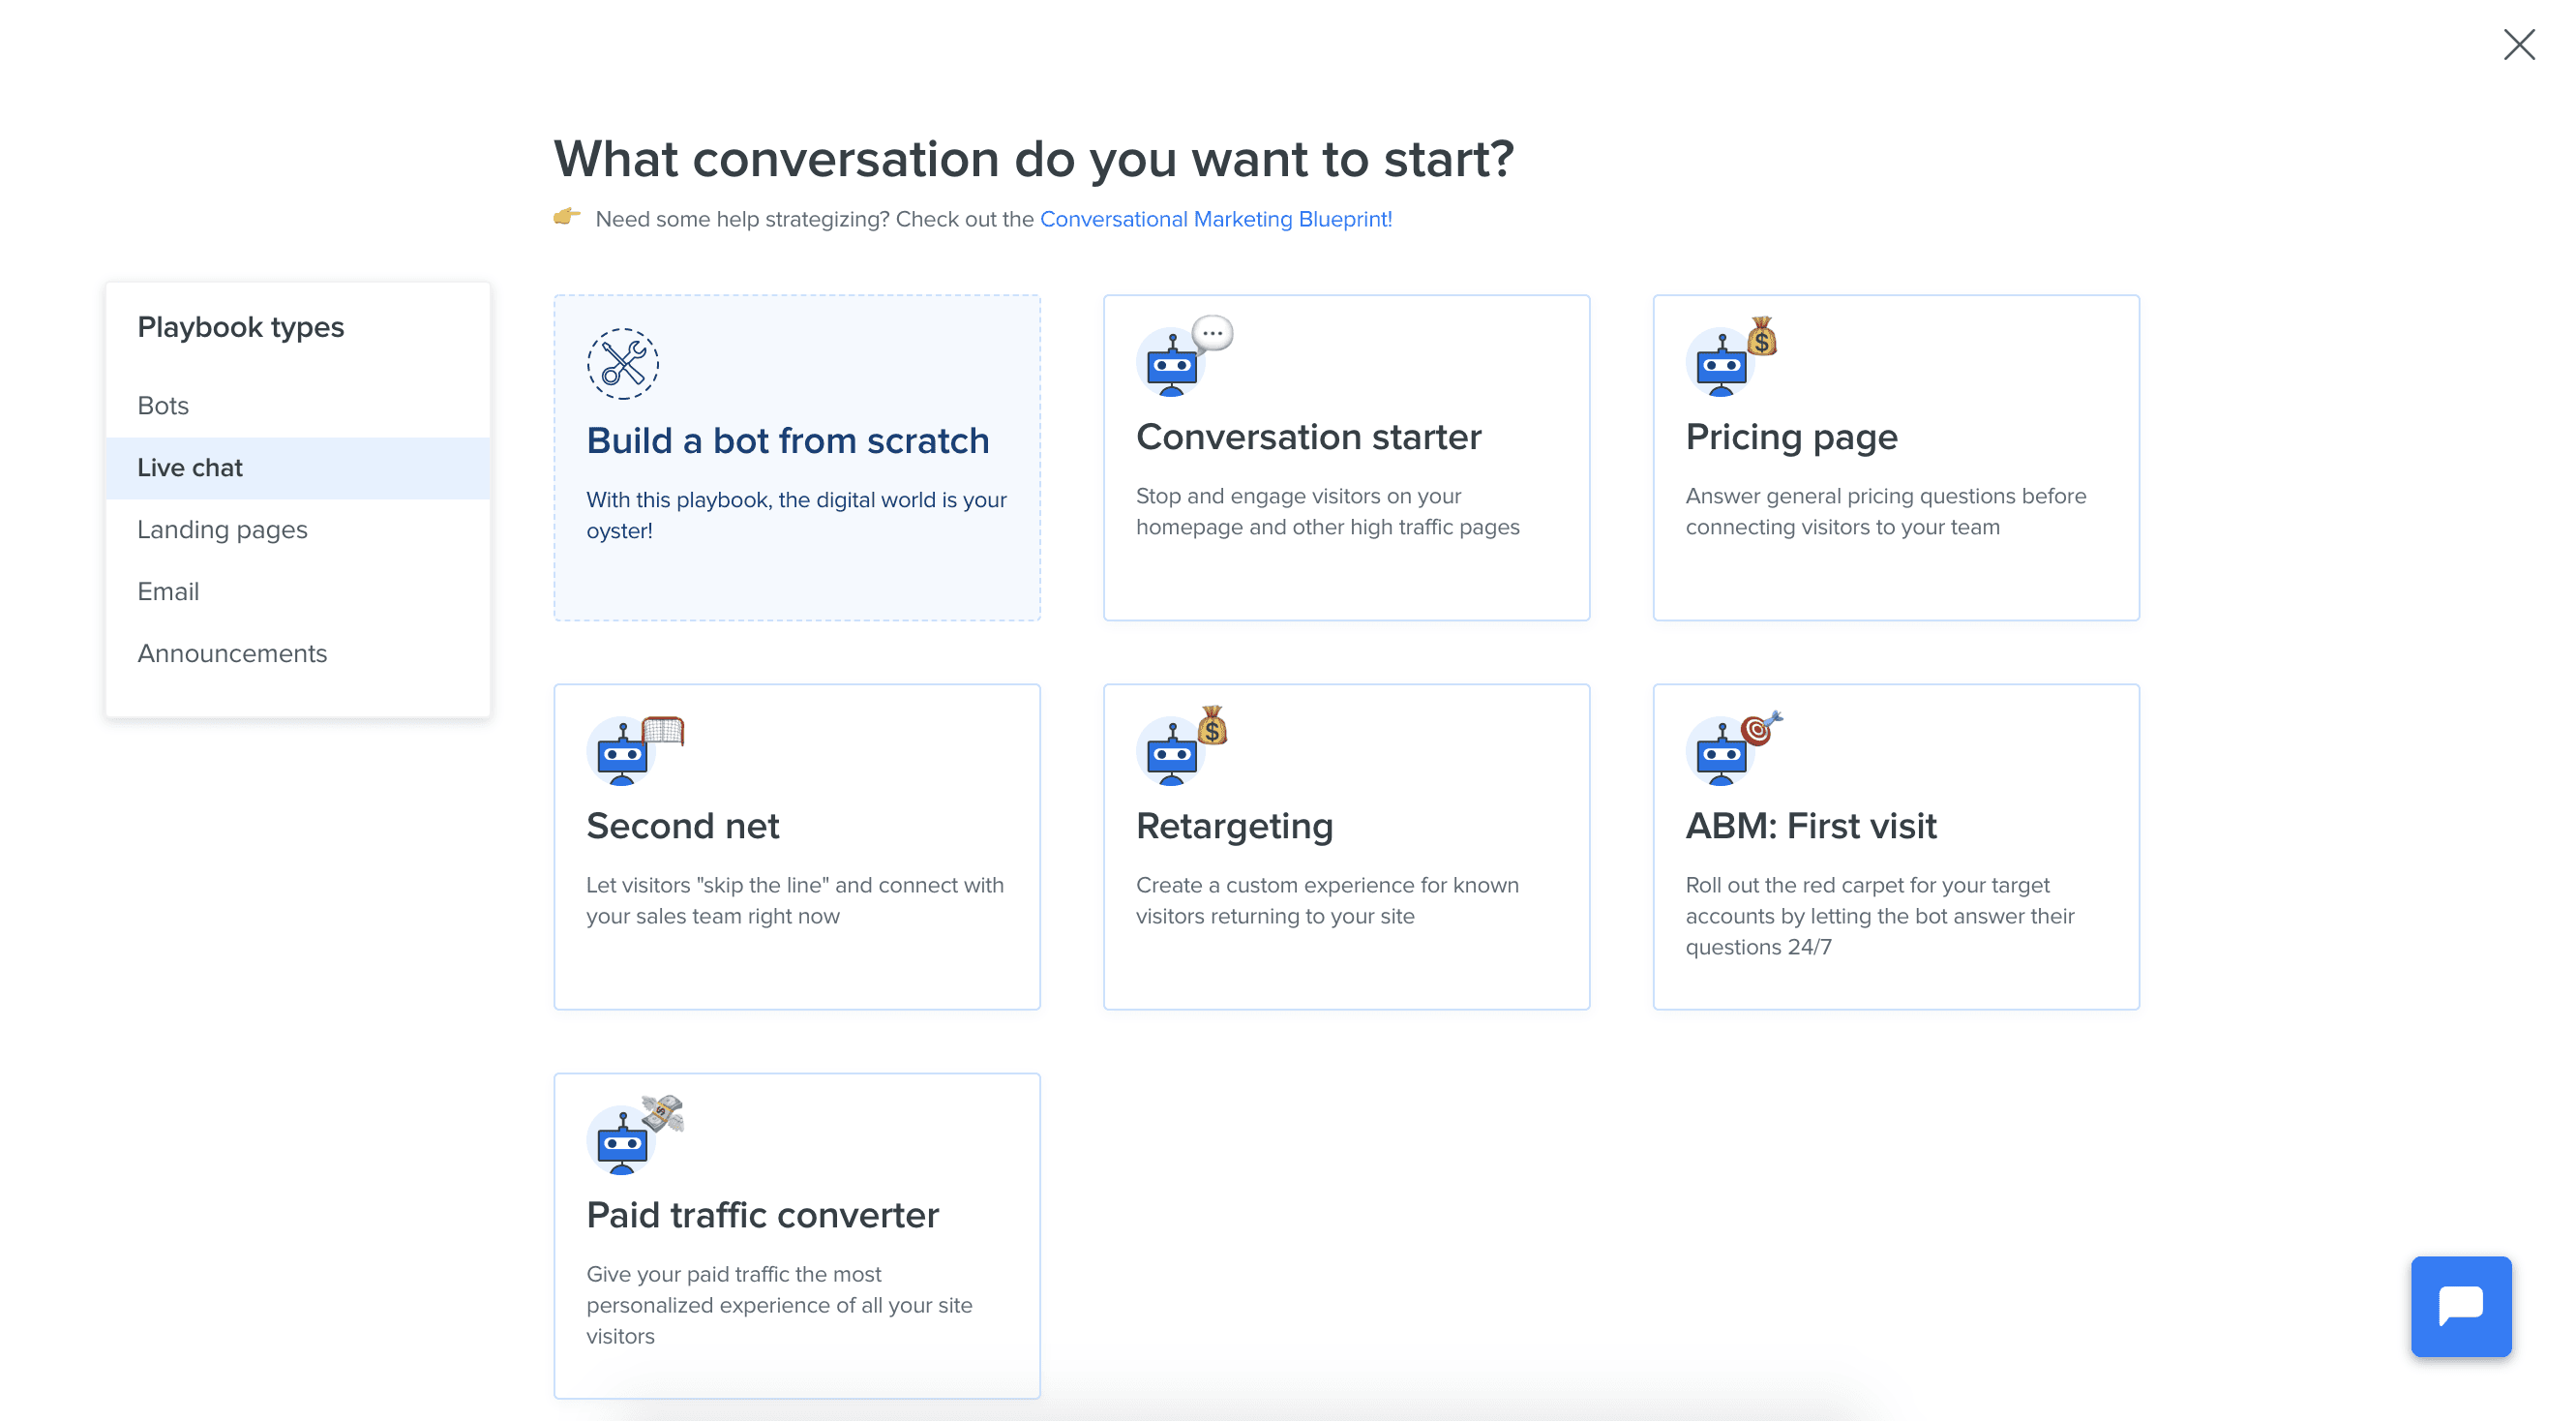Click the wrench and screwdriver scratch icon
The image size is (2576, 1421).
coord(622,364)
